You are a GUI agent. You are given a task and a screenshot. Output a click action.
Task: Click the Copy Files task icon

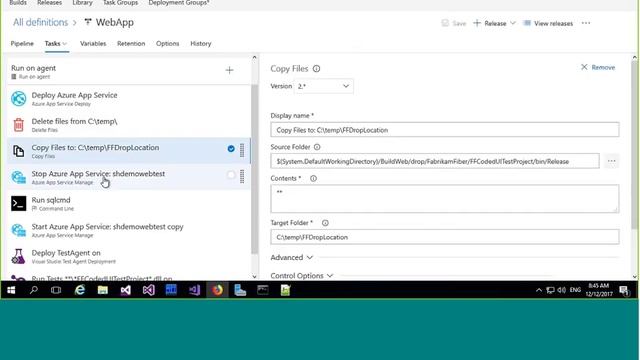click(18, 151)
